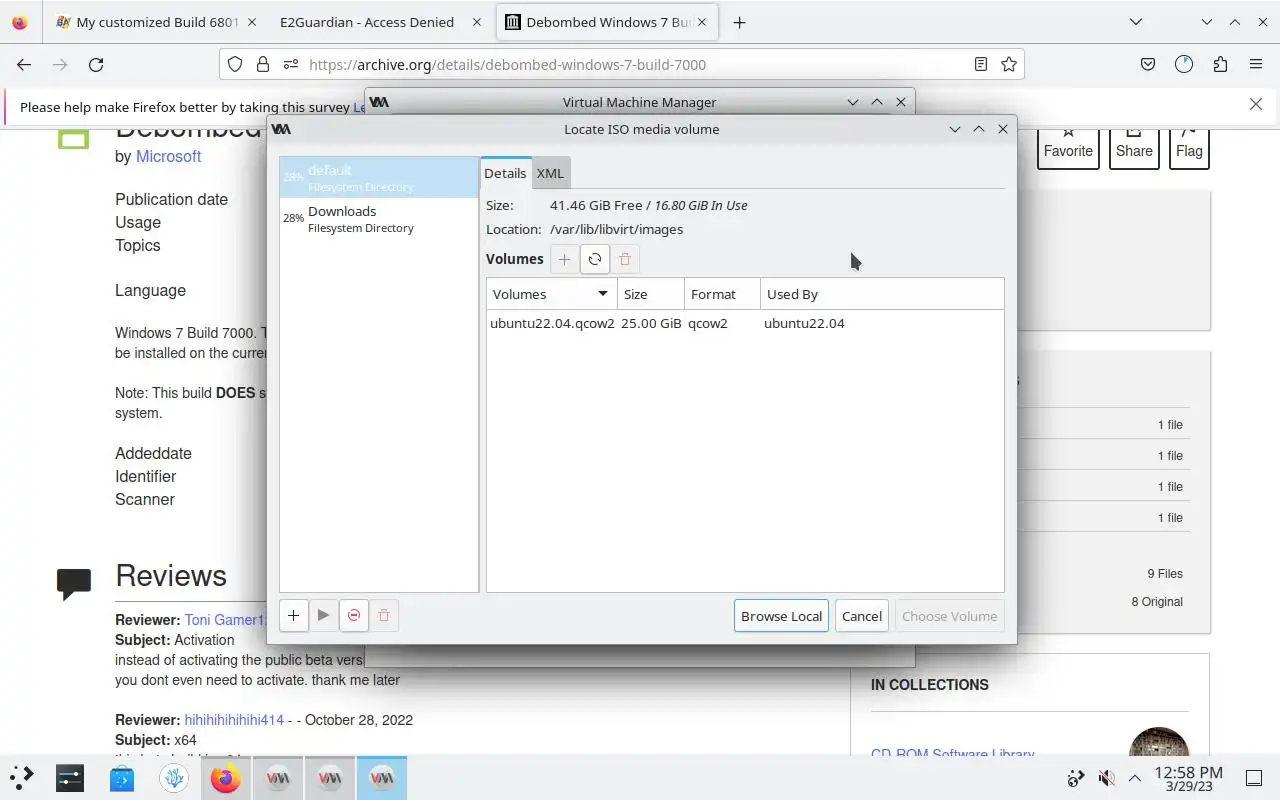Stop the storage pool red icon
This screenshot has width=1280, height=800.
[x=354, y=616]
